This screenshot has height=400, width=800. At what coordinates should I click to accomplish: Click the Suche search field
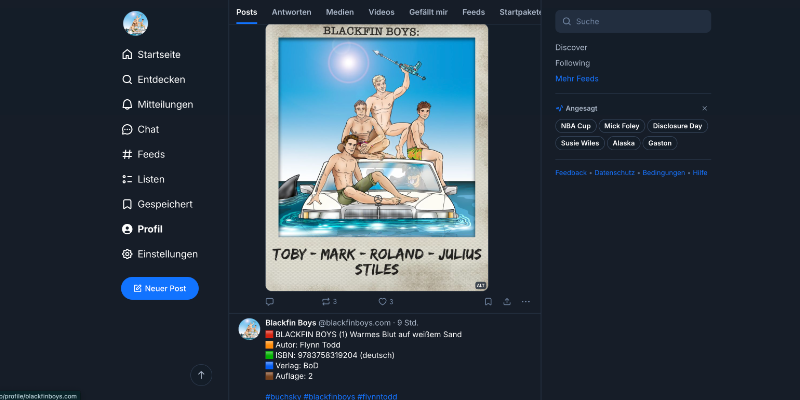pos(633,21)
